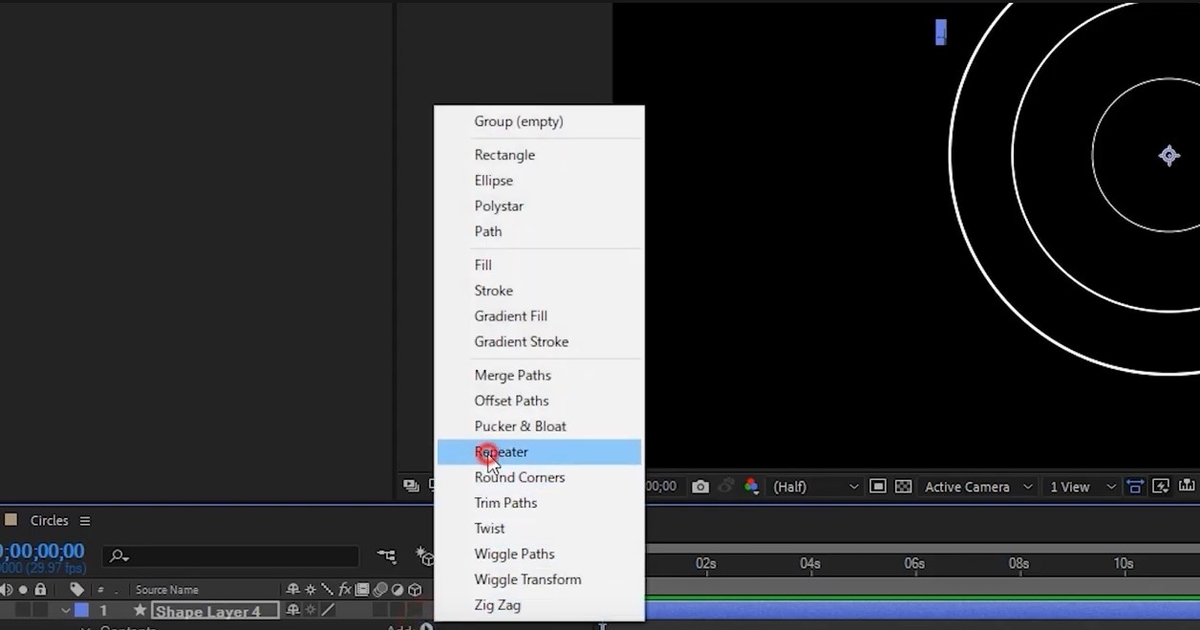Click the Effect fx column header
This screenshot has height=630, width=1200.
point(345,590)
